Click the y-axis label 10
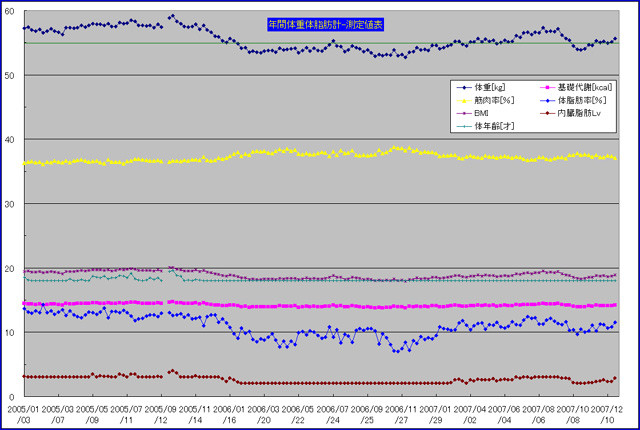The image size is (640, 430). (x=9, y=332)
